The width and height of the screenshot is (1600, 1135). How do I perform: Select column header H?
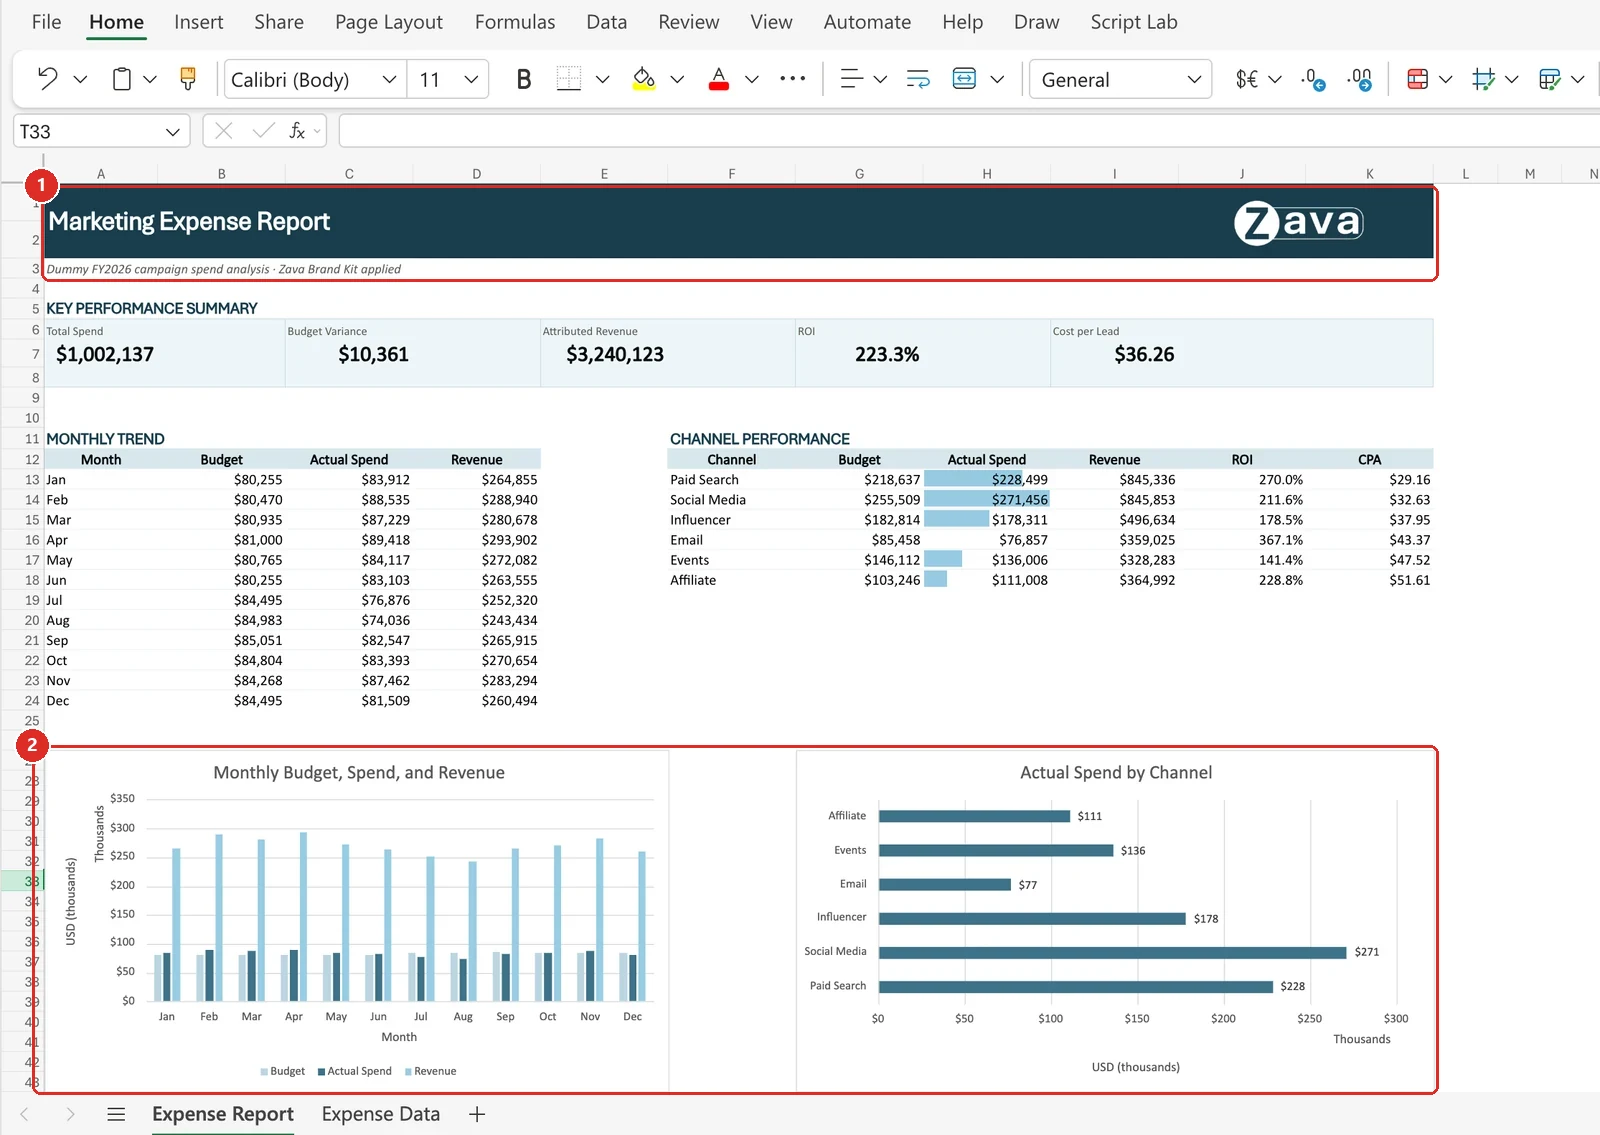[x=987, y=174]
